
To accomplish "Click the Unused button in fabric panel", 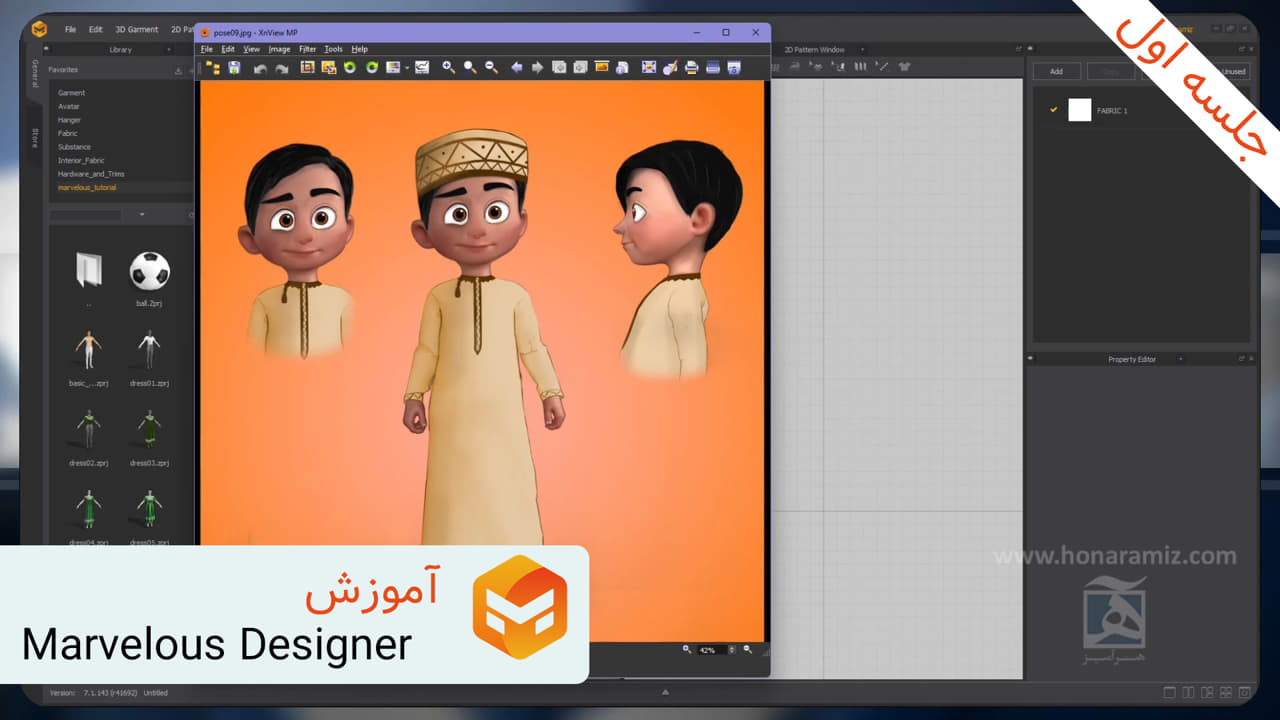I will click(x=1233, y=71).
